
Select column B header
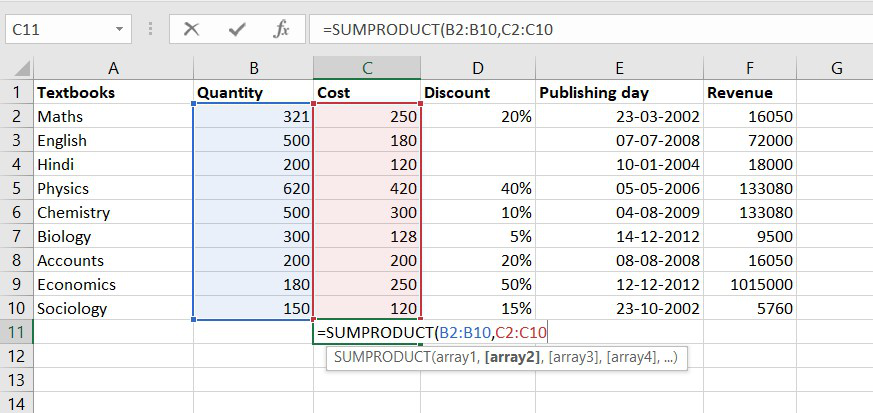253,68
